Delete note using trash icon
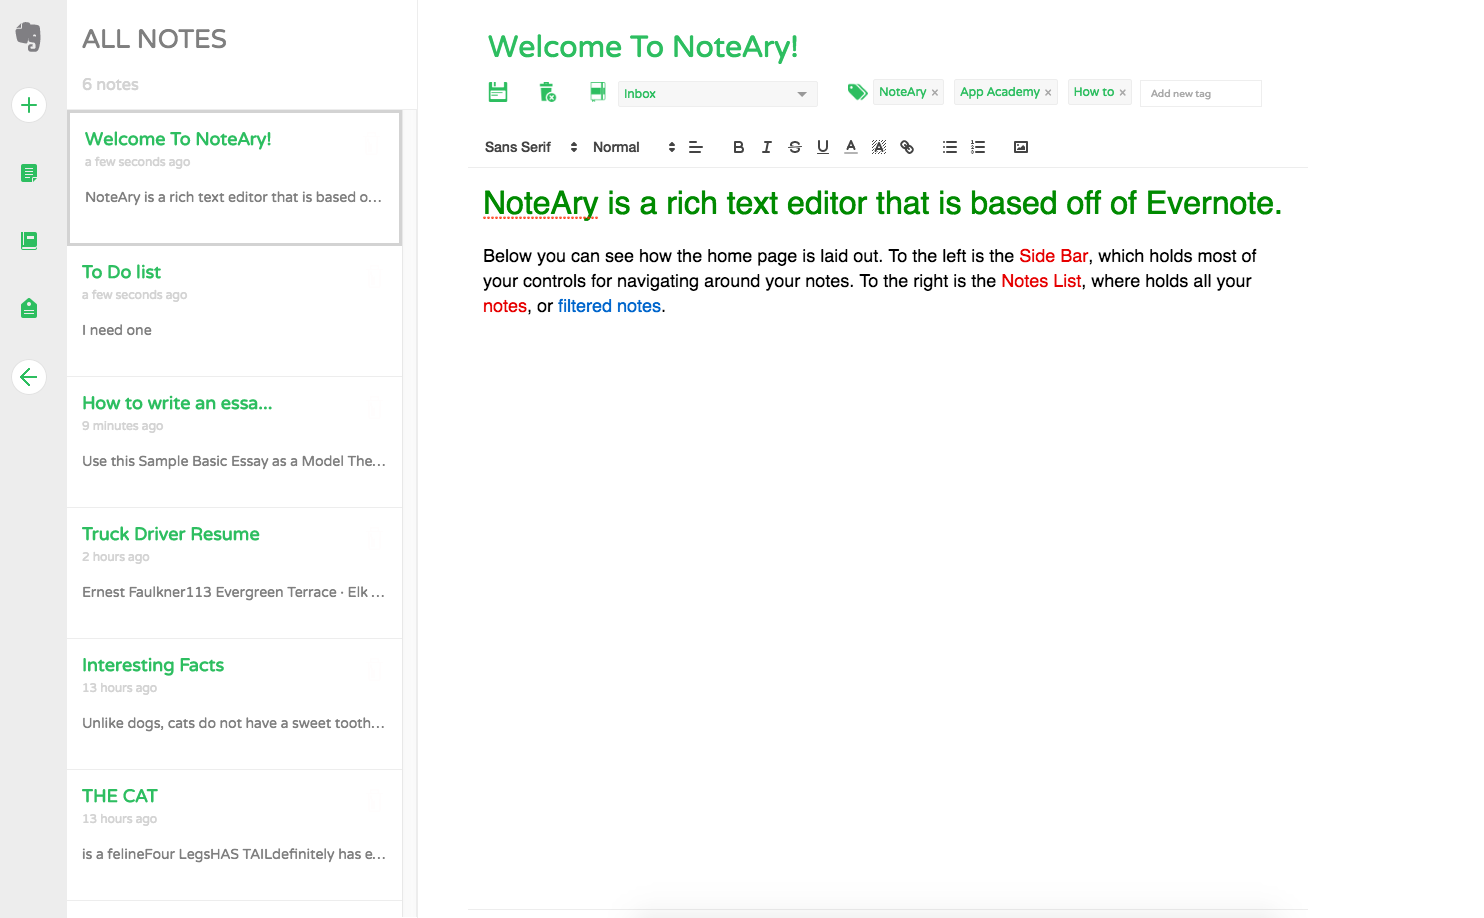The width and height of the screenshot is (1484, 918). point(547,92)
